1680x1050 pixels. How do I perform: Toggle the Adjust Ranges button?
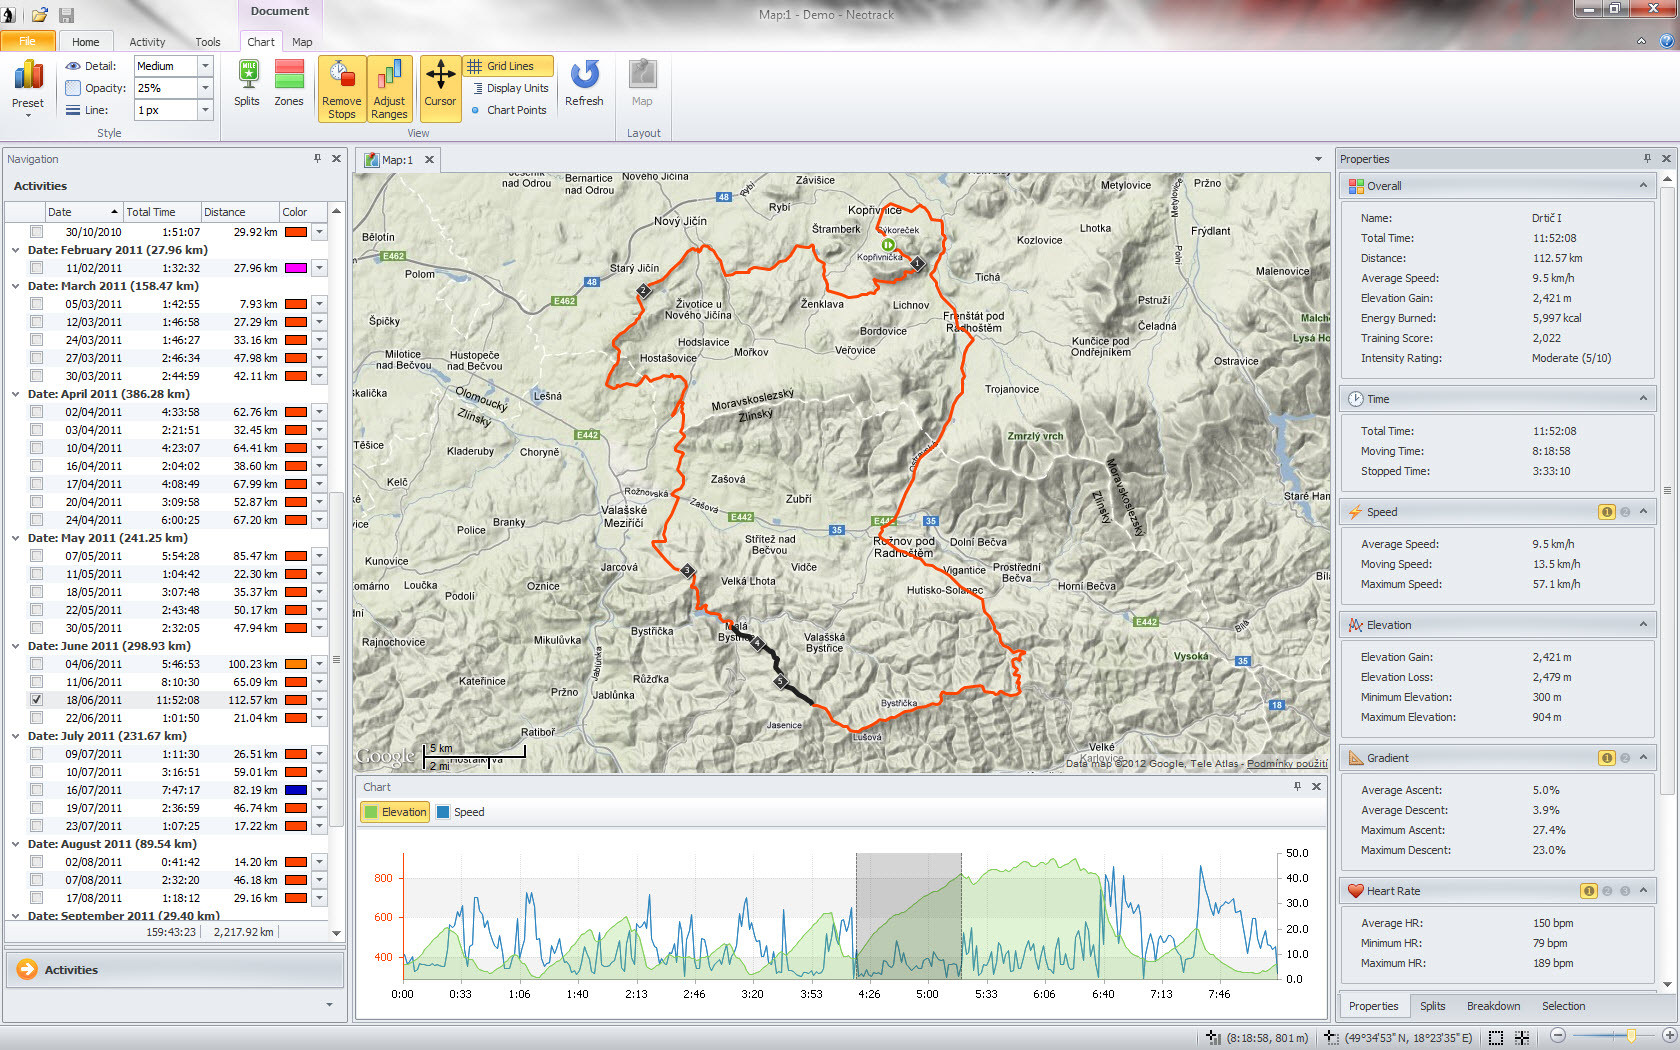(x=390, y=89)
